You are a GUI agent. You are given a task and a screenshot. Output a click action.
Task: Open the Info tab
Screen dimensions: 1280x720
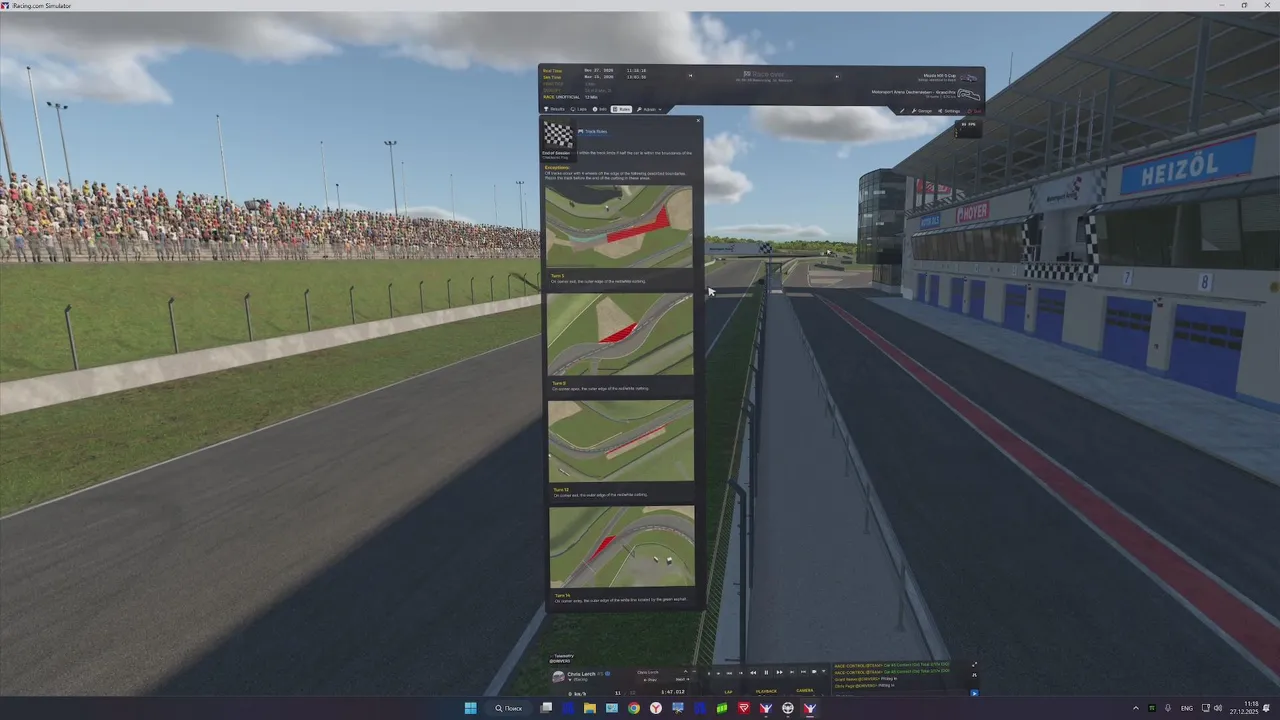coord(600,110)
